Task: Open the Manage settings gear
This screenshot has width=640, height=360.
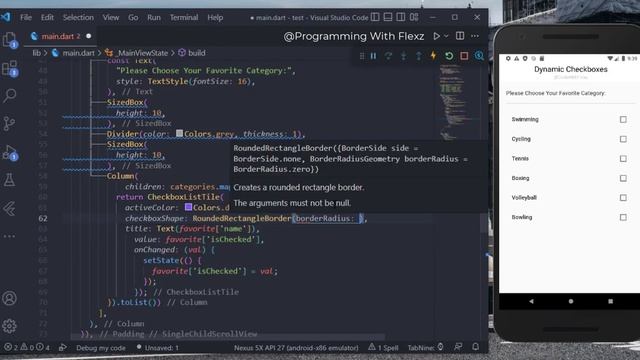Action: pos(9,326)
